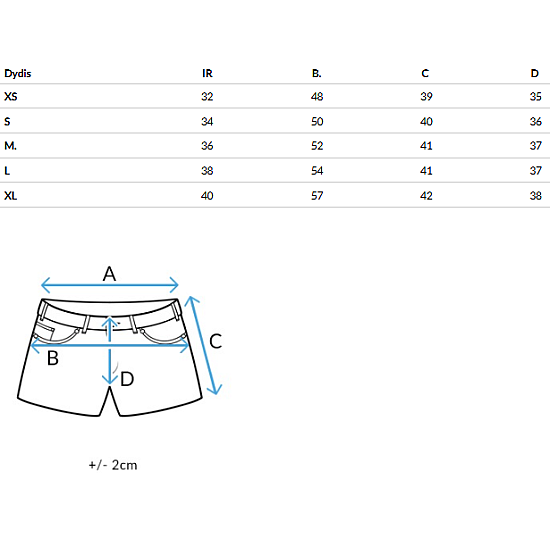Select the L size row label
This screenshot has height=550, width=550.
coord(7,171)
